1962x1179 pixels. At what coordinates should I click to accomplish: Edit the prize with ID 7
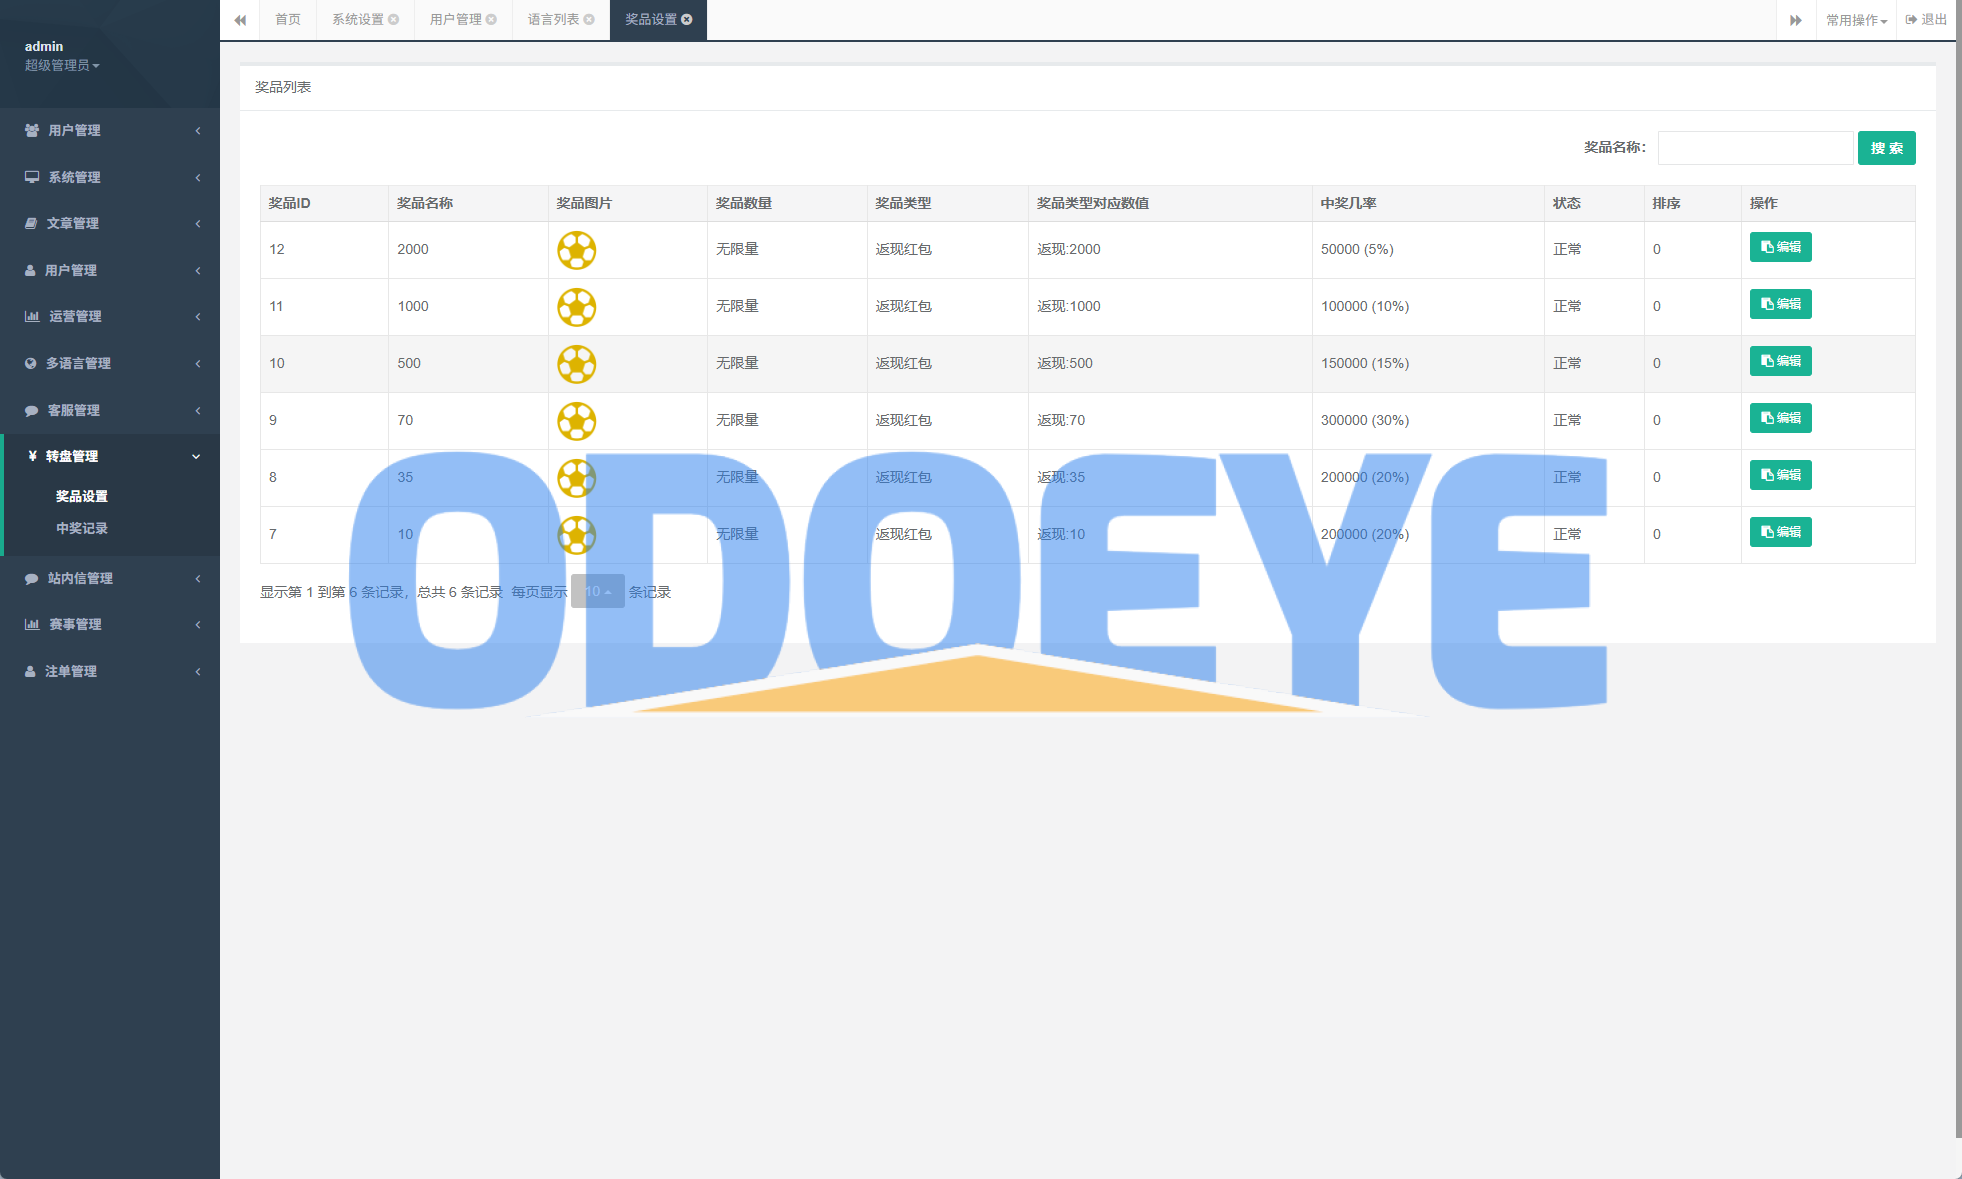tap(1780, 532)
